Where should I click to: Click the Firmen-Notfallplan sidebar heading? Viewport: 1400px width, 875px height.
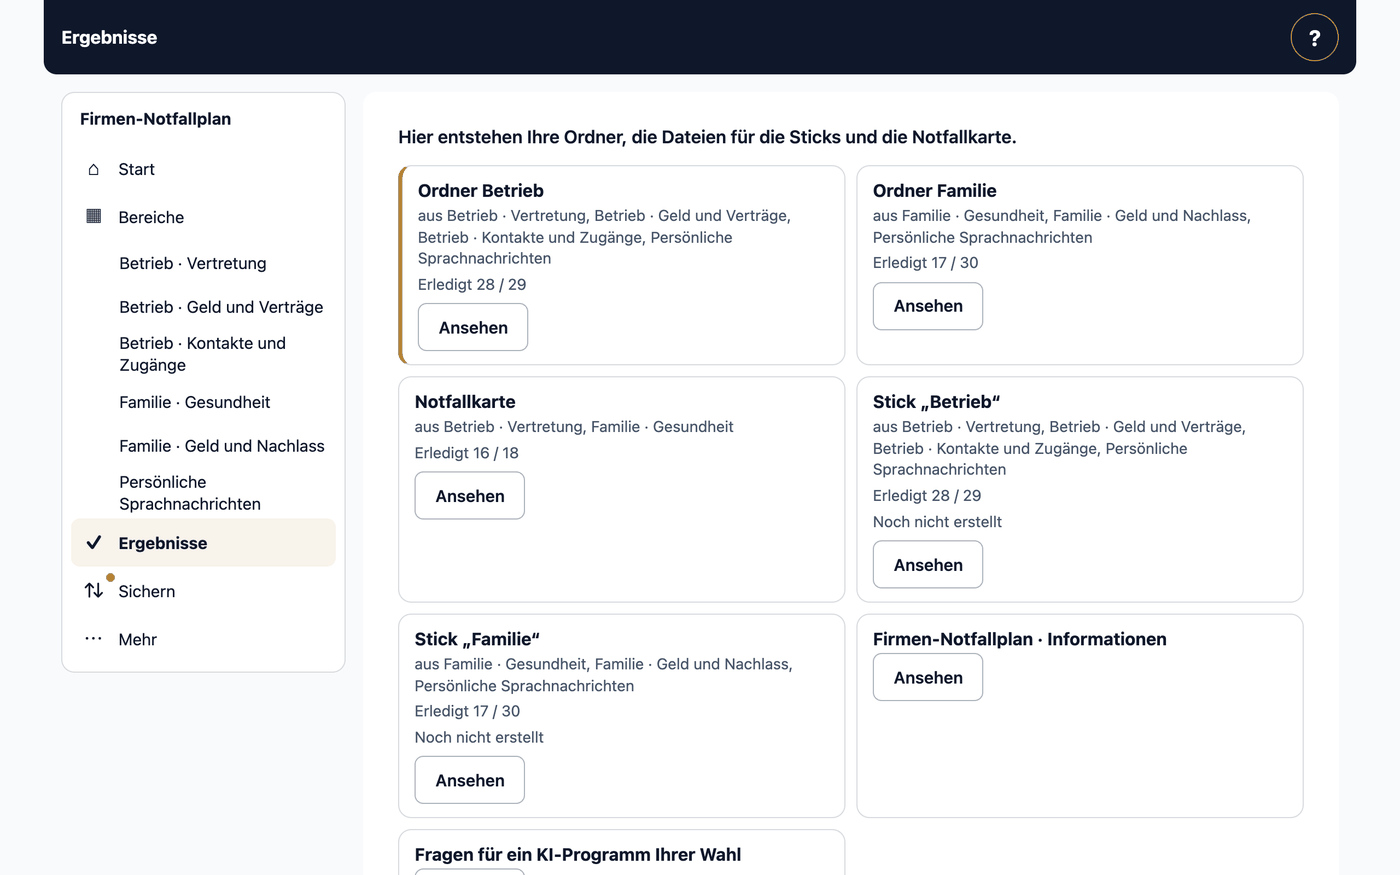(x=156, y=119)
